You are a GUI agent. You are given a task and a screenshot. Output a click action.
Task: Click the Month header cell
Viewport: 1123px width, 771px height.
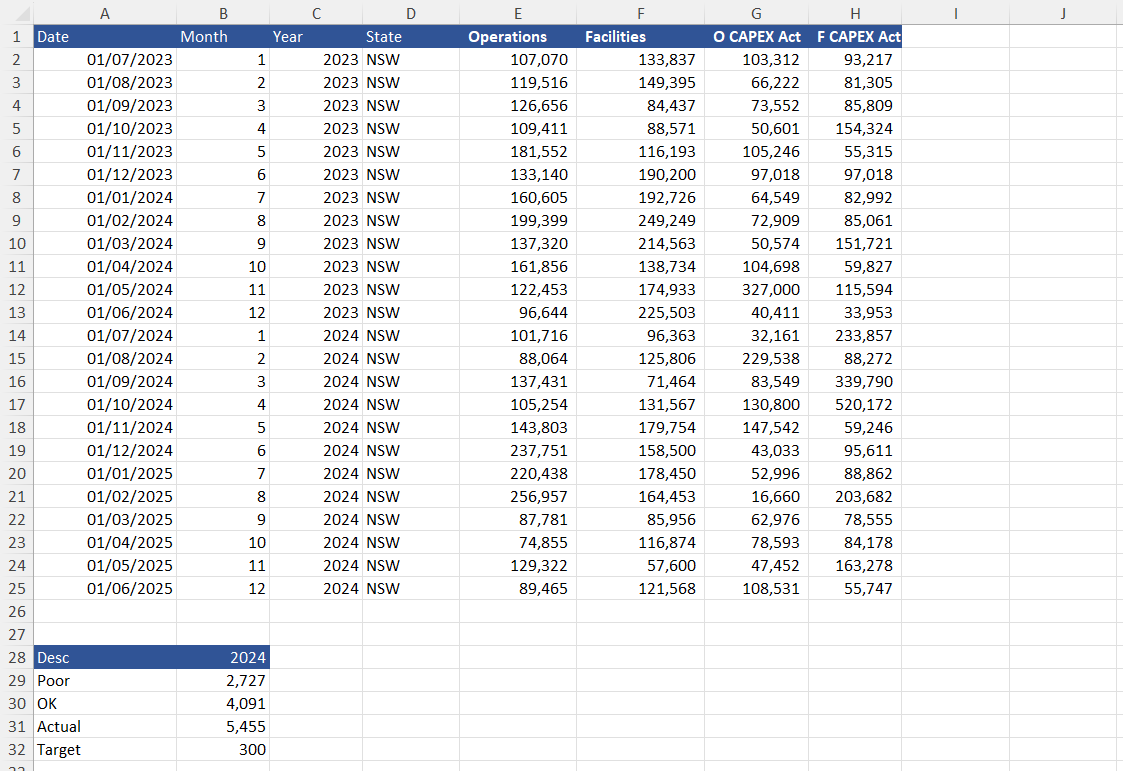(223, 37)
